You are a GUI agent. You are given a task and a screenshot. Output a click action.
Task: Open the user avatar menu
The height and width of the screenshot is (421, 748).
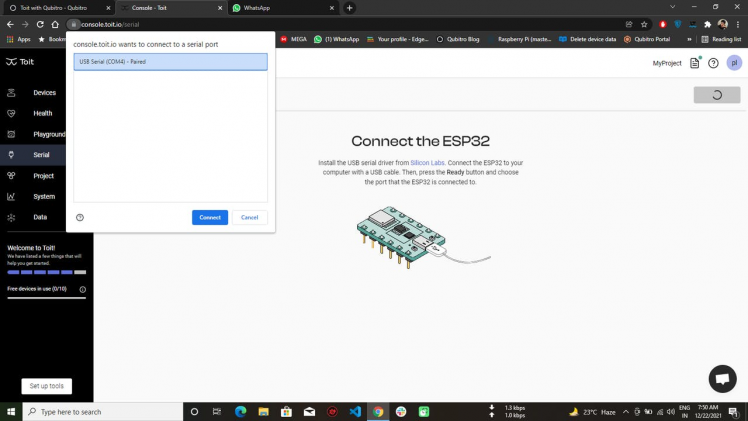point(734,63)
